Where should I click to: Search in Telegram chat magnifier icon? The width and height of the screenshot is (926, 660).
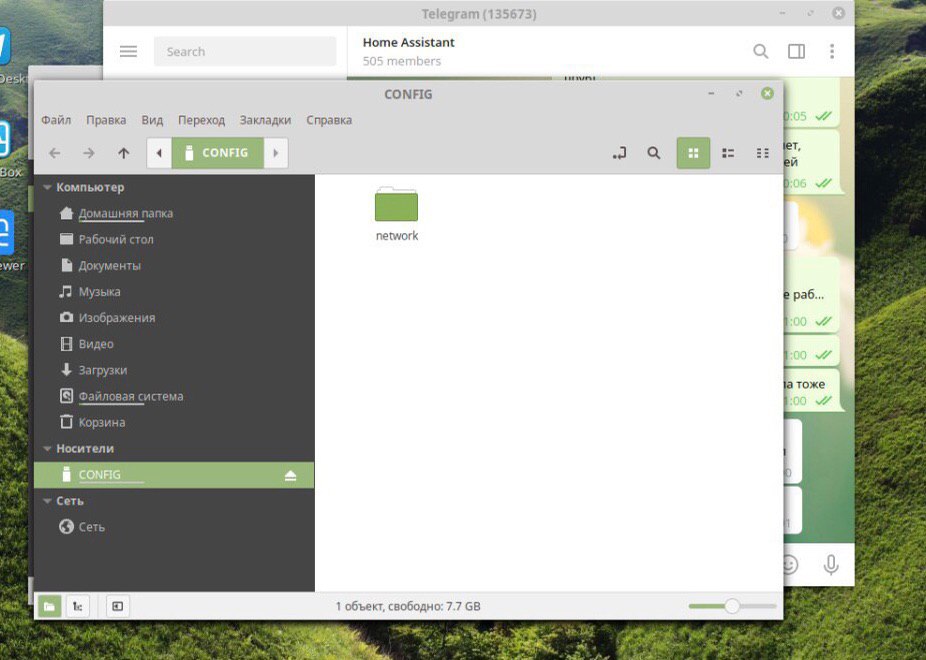tap(761, 51)
